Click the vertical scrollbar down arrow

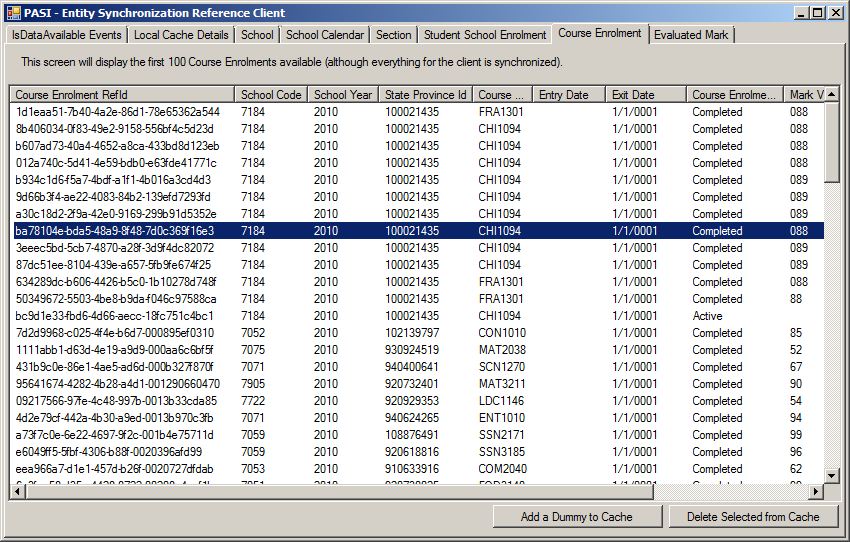coord(831,475)
